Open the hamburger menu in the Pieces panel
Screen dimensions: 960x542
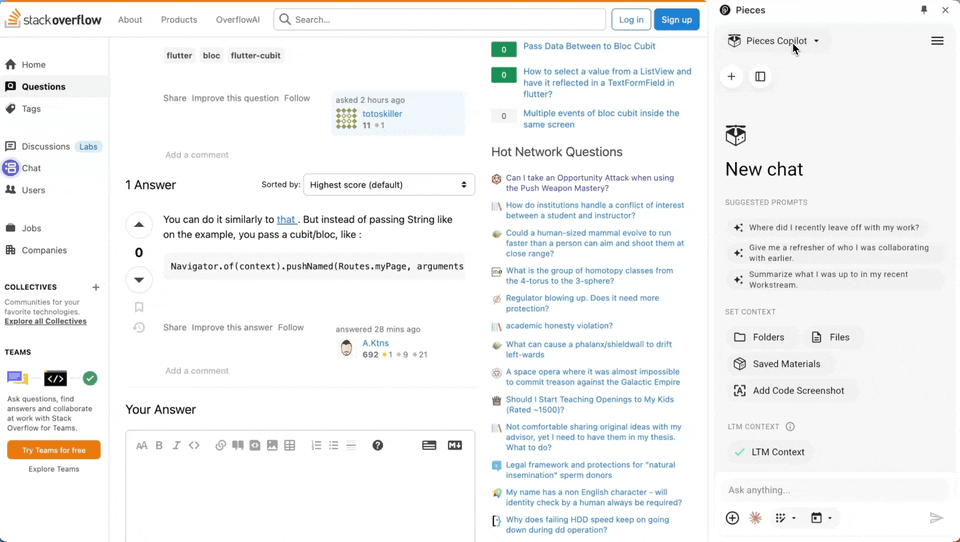937,41
